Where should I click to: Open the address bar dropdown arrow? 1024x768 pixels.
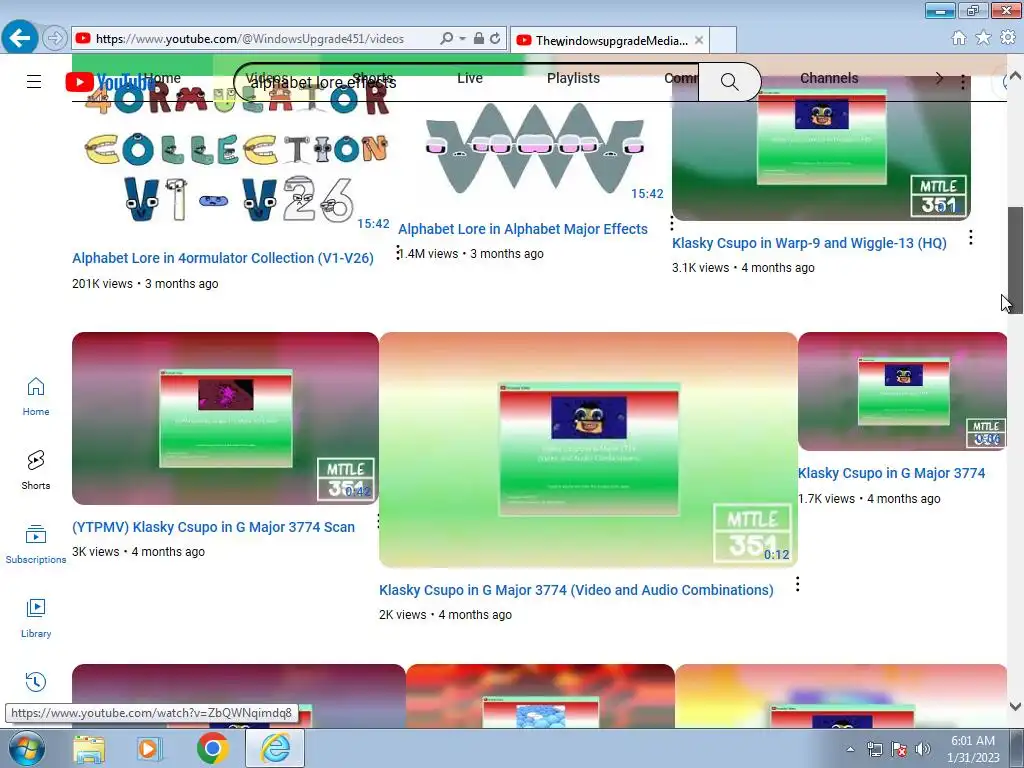(x=462, y=39)
